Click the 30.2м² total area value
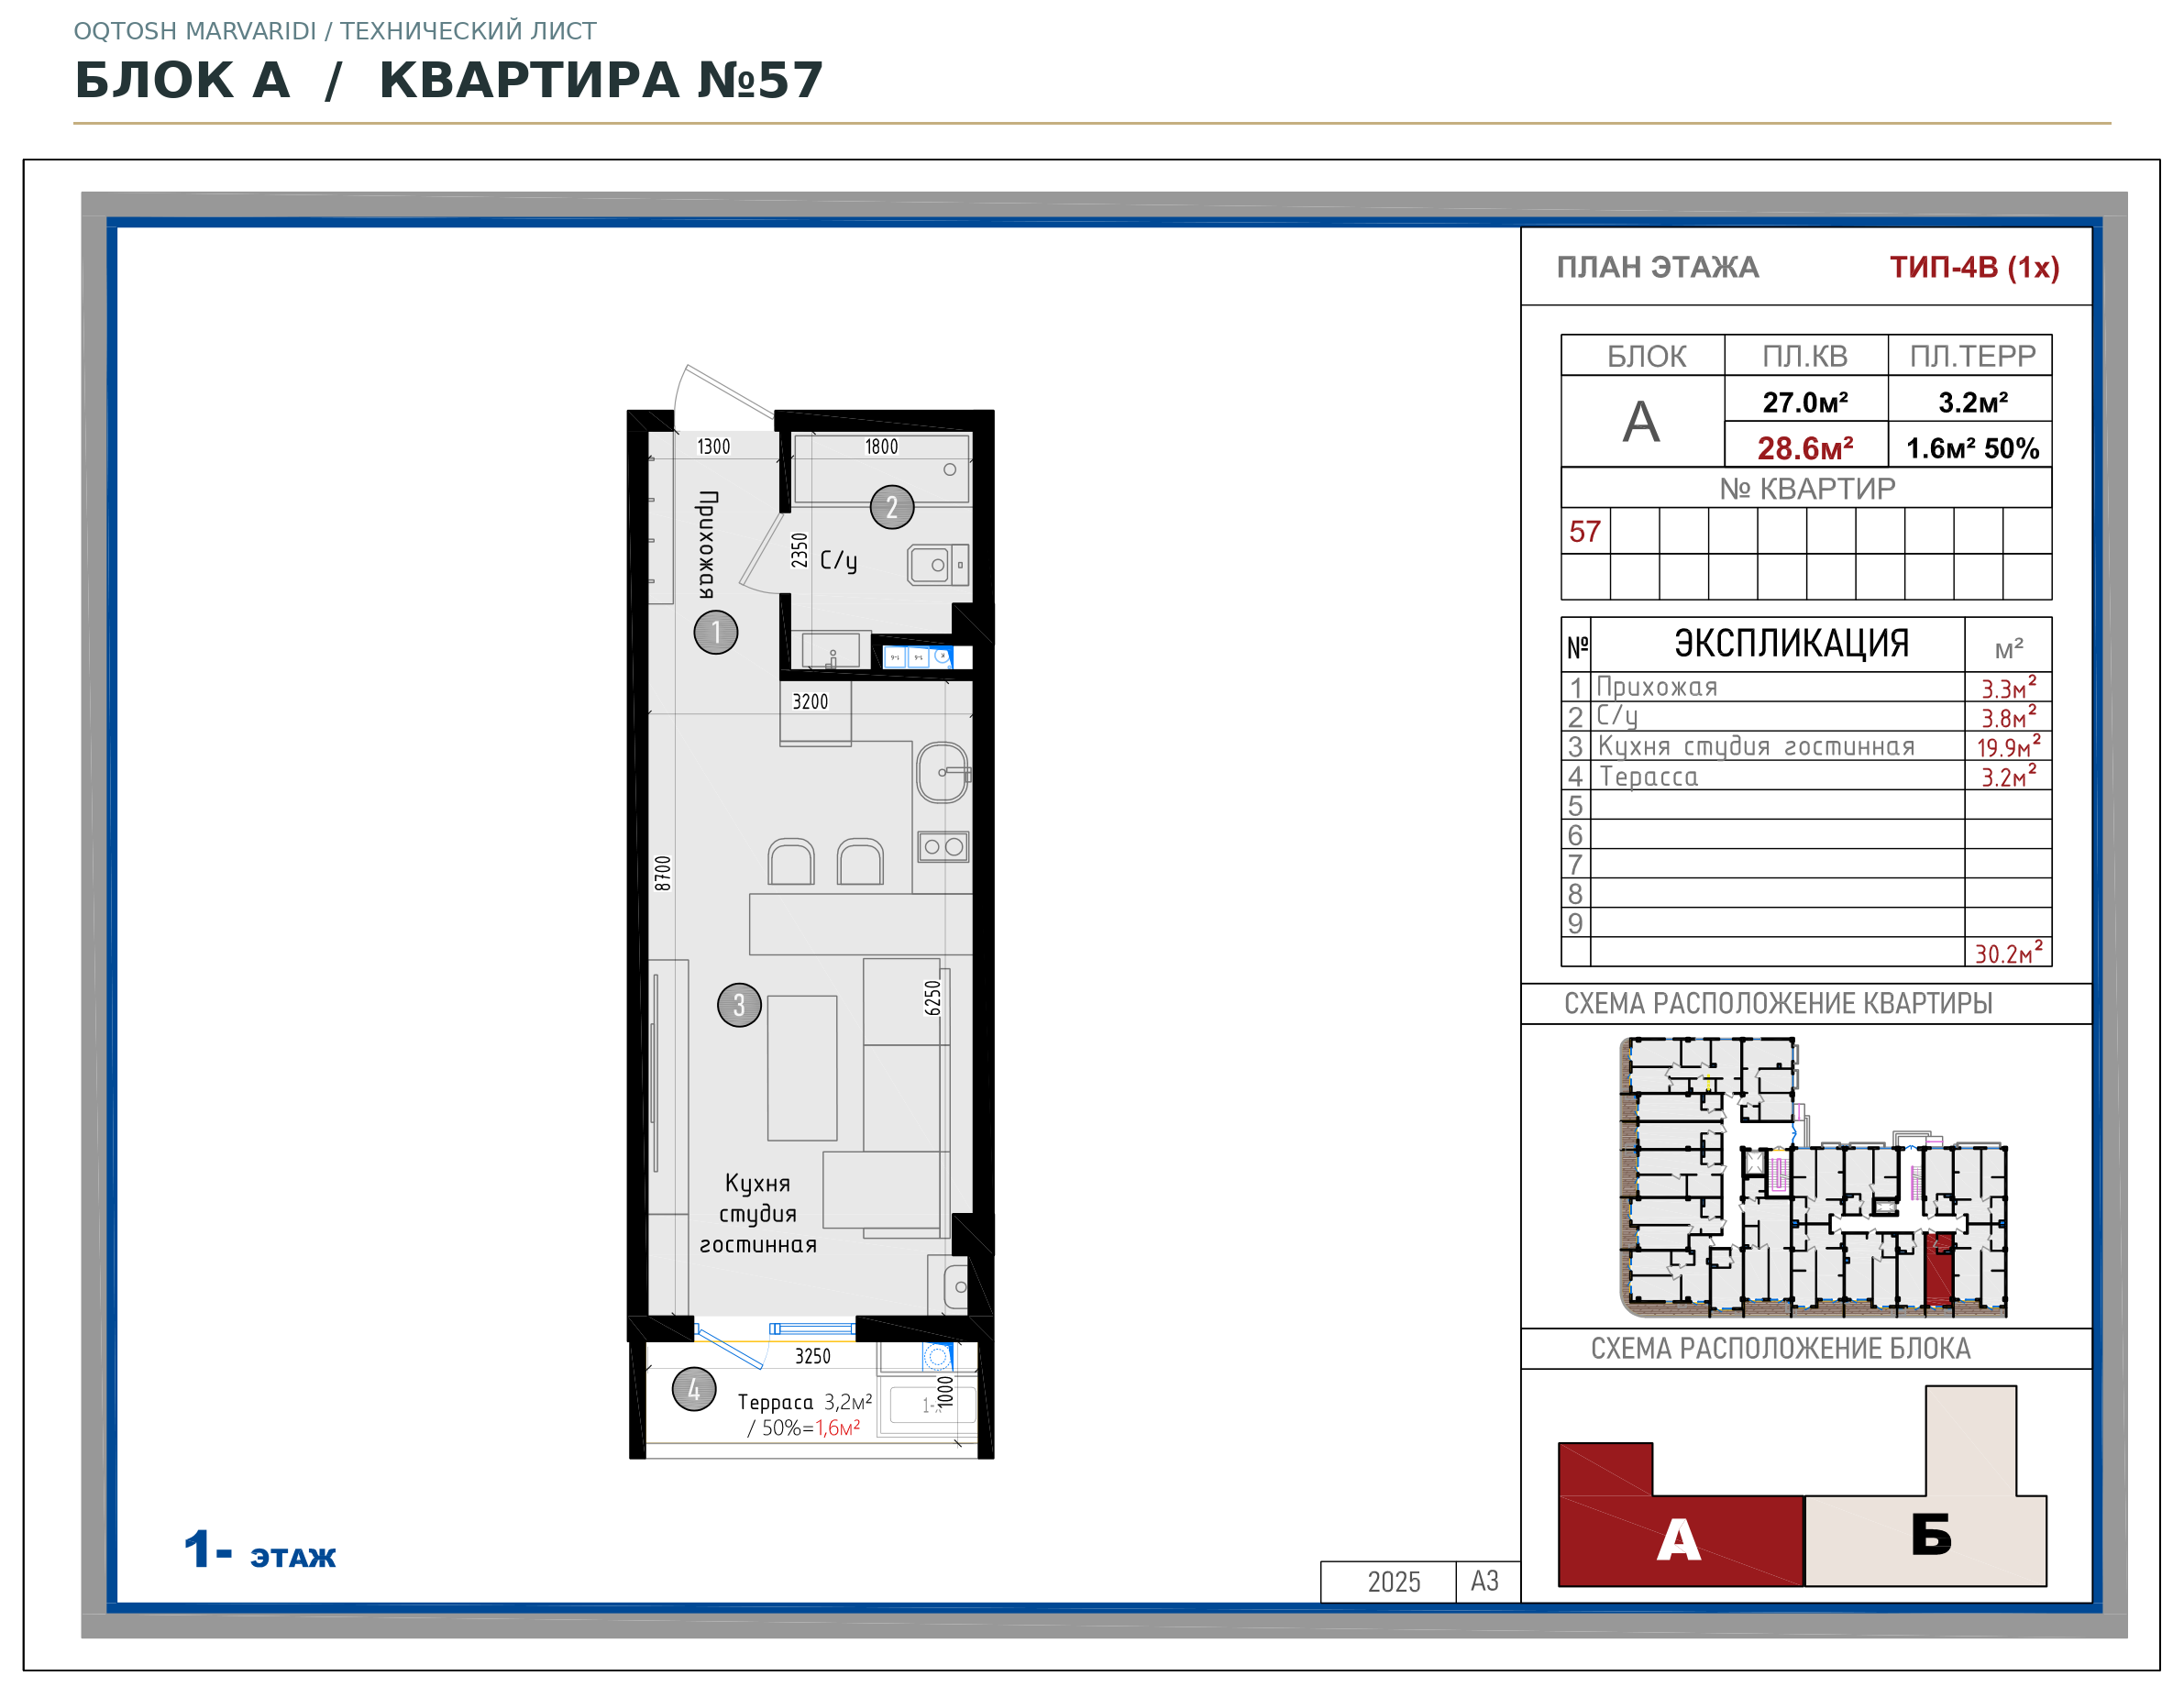The width and height of the screenshot is (2184, 1687). (2008, 952)
